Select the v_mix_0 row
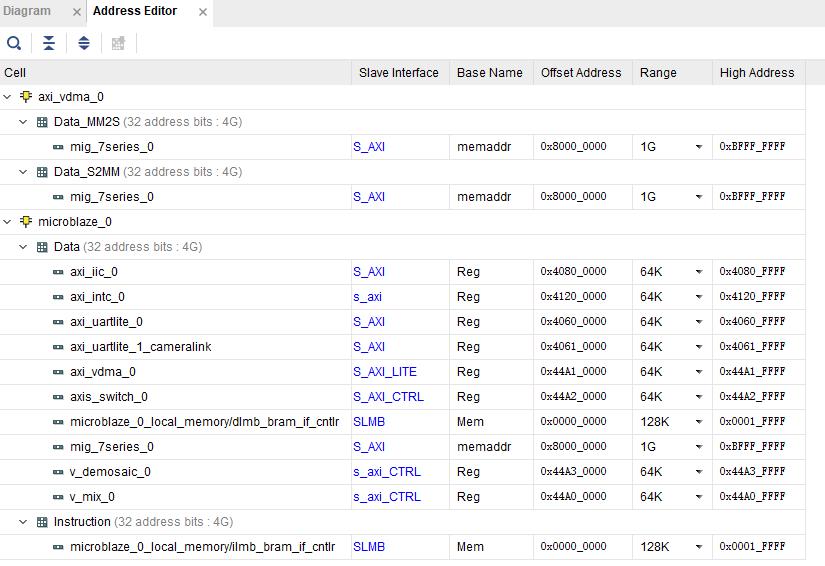825x566 pixels. point(403,497)
